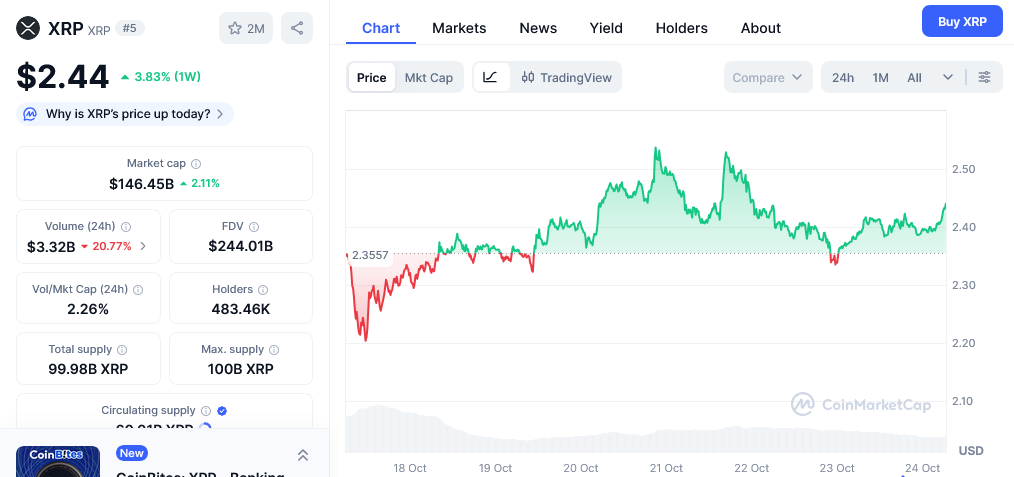Click the share icon button
1014x477 pixels.
(x=297, y=28)
